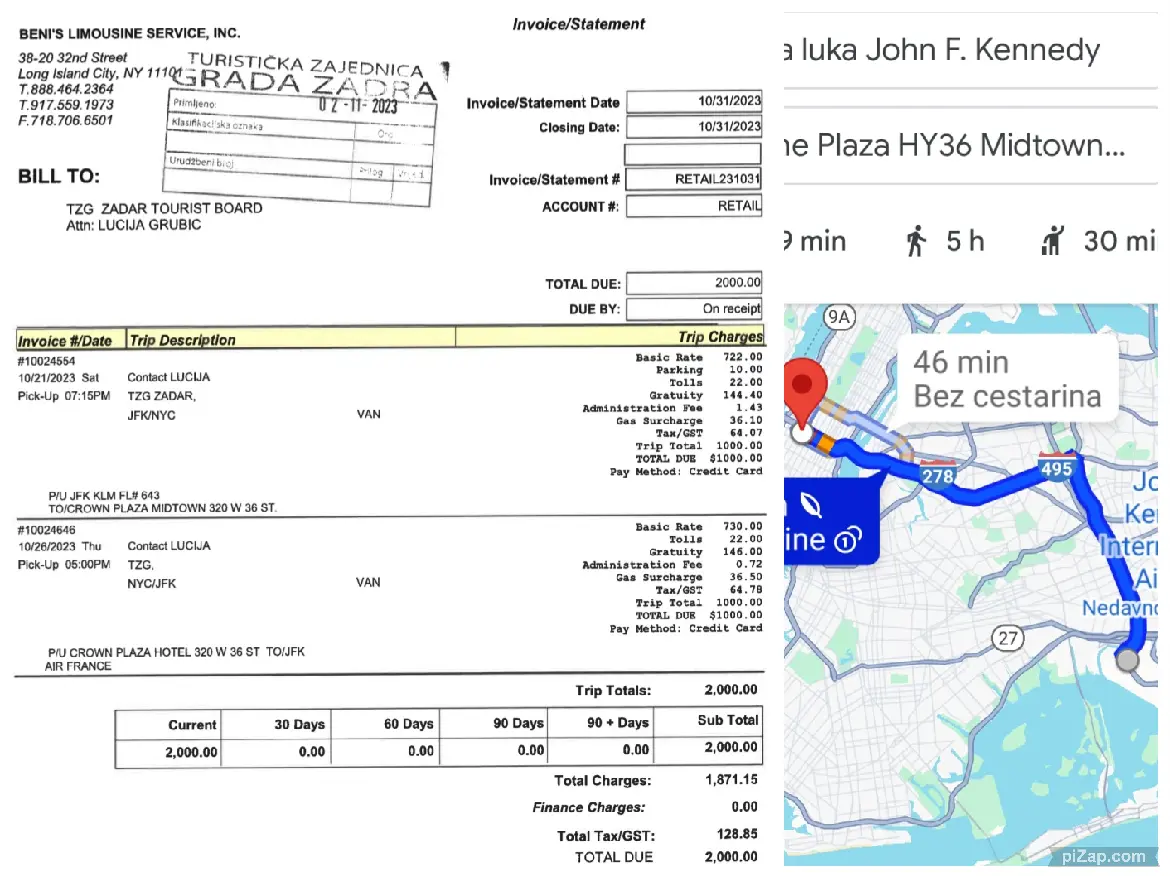Click the ACCOUNT # field showing RETAIL
The image size is (1170, 876).
tap(693, 206)
